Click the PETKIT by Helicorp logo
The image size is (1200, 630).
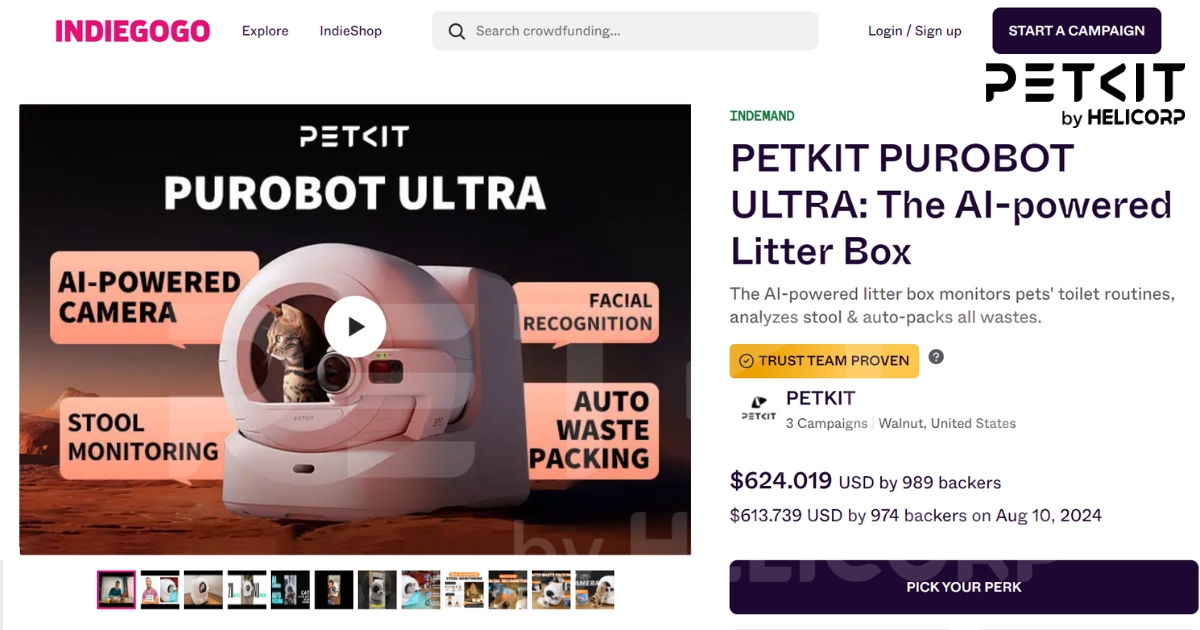coord(1084,95)
